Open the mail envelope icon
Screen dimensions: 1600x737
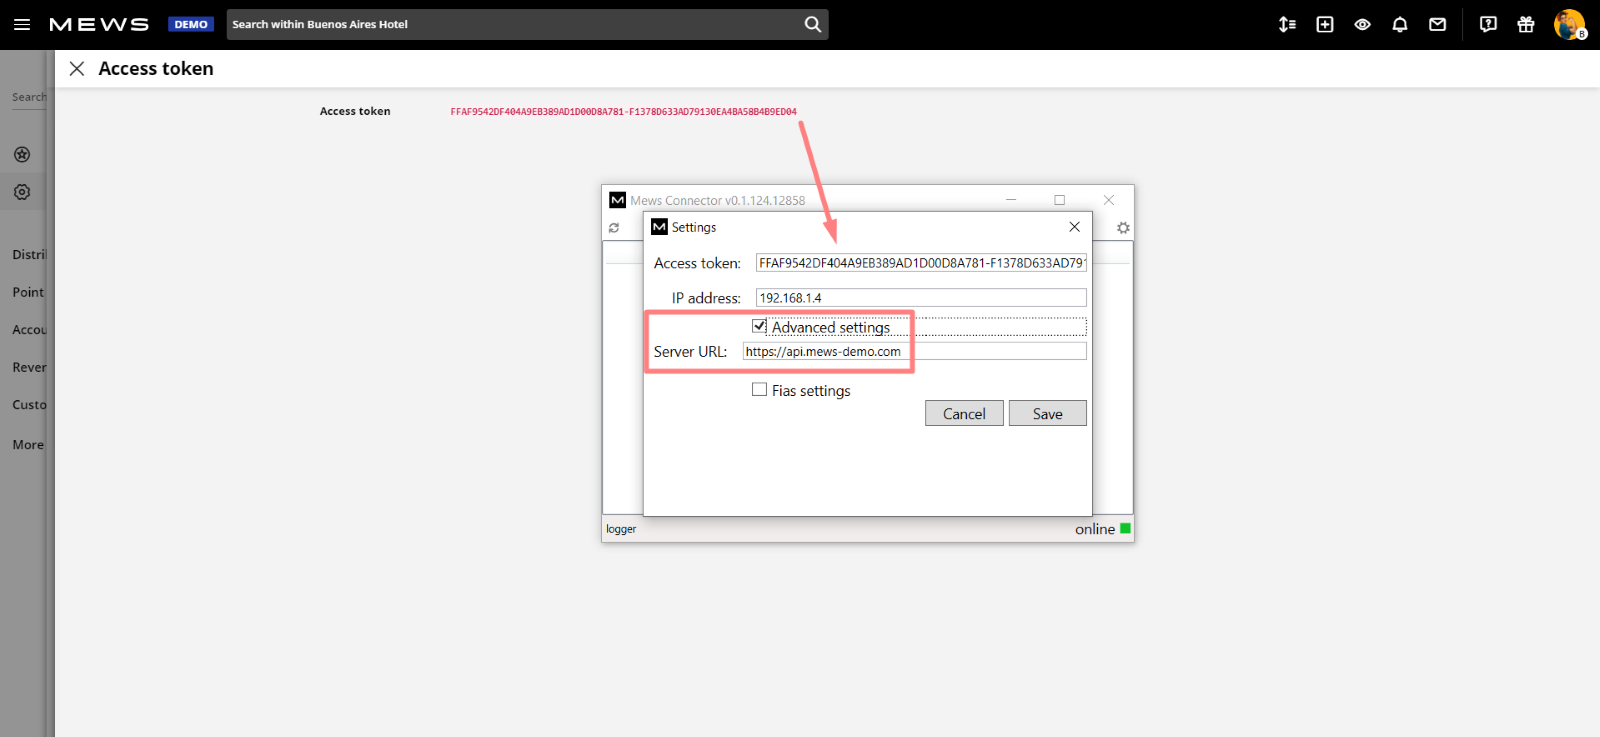(1437, 24)
